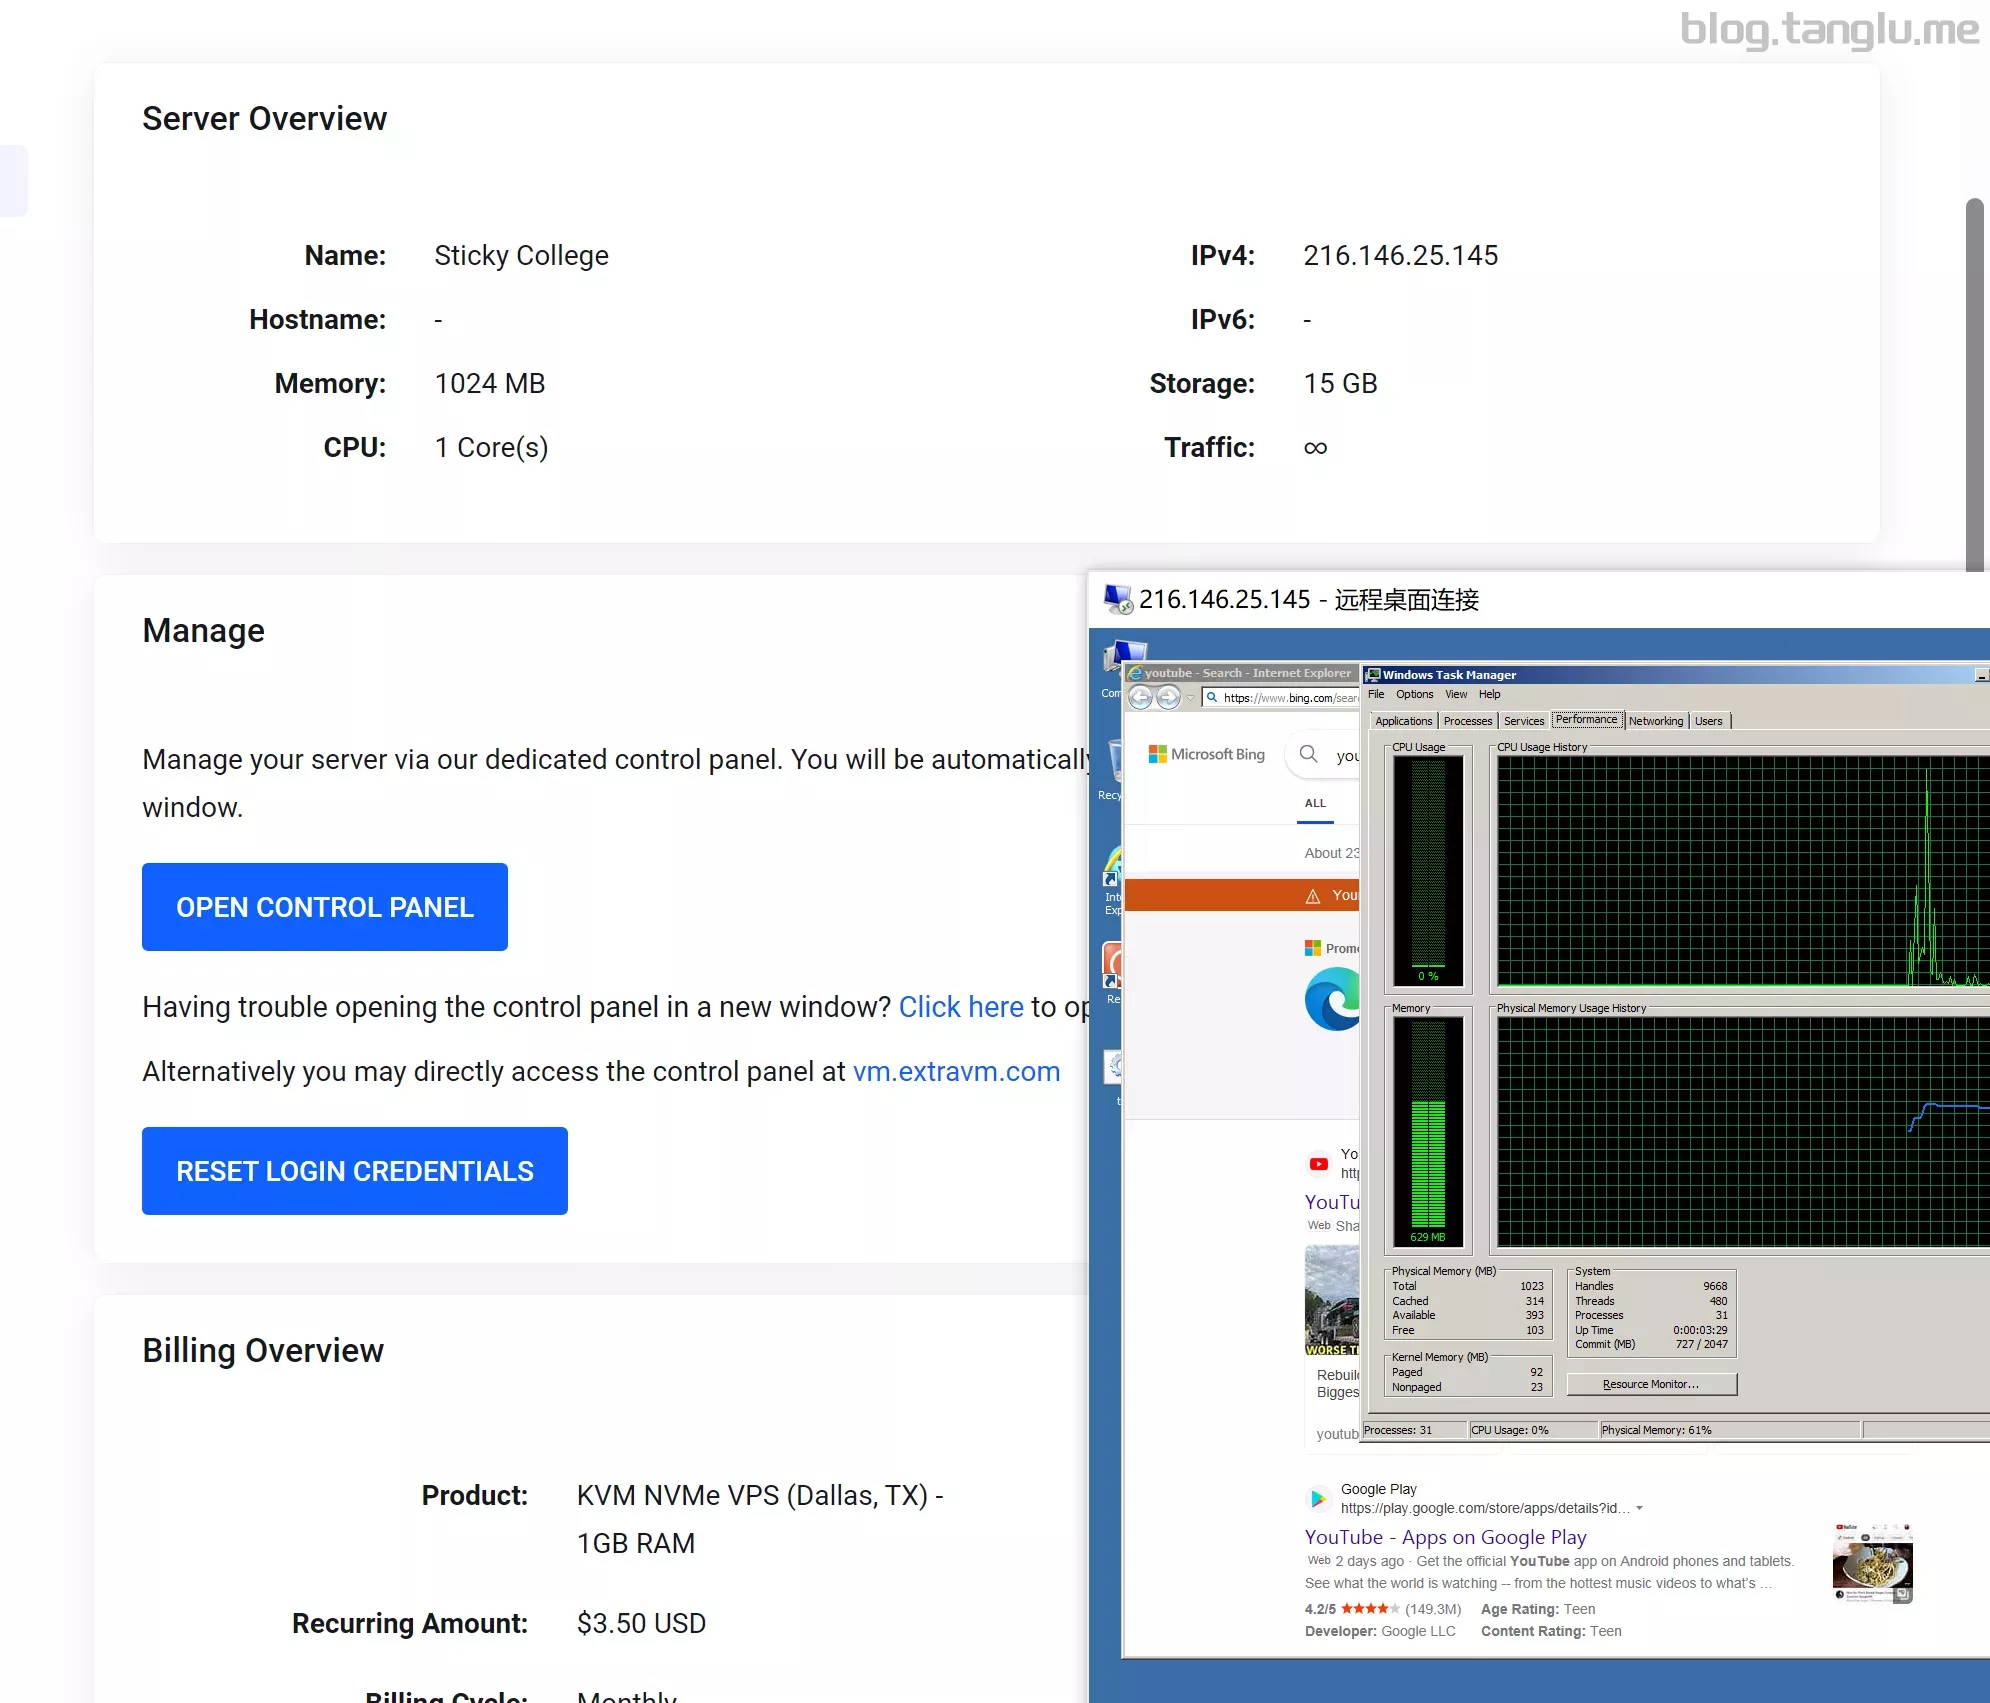This screenshot has height=1703, width=1990.
Task: Open the IE recent pages dropdown arrow
Action: click(1190, 698)
